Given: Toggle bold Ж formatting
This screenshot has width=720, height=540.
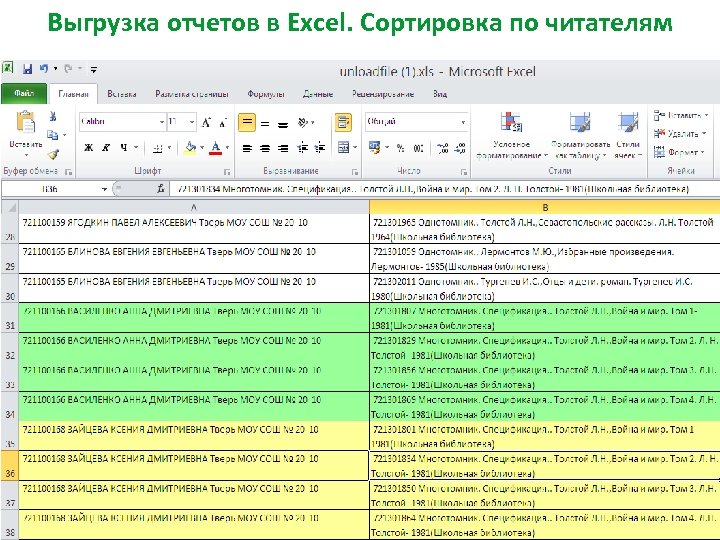Looking at the screenshot, I should point(88,148).
